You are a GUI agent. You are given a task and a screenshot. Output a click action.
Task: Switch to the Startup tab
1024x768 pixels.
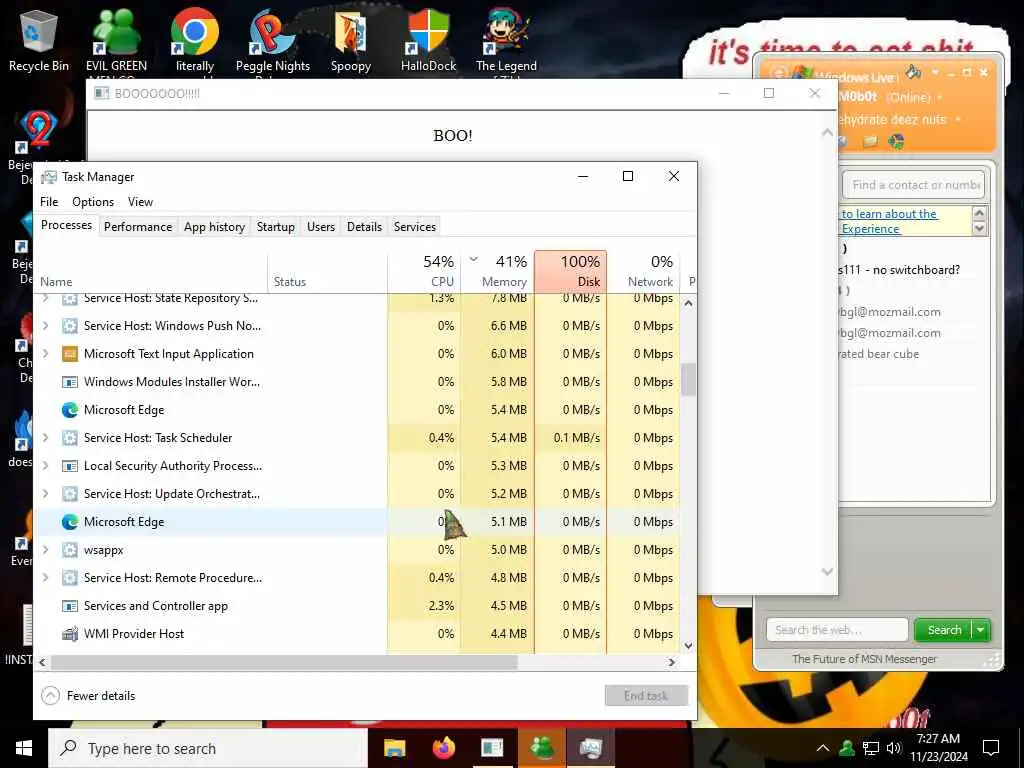pyautogui.click(x=276, y=227)
